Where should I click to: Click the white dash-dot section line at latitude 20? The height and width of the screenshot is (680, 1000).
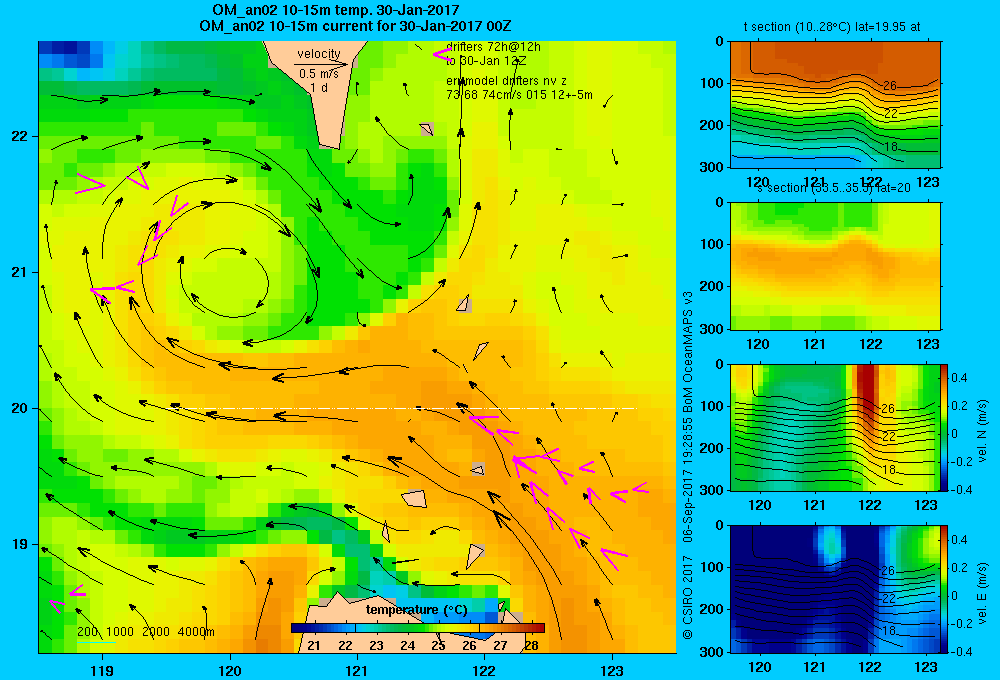coord(408,408)
